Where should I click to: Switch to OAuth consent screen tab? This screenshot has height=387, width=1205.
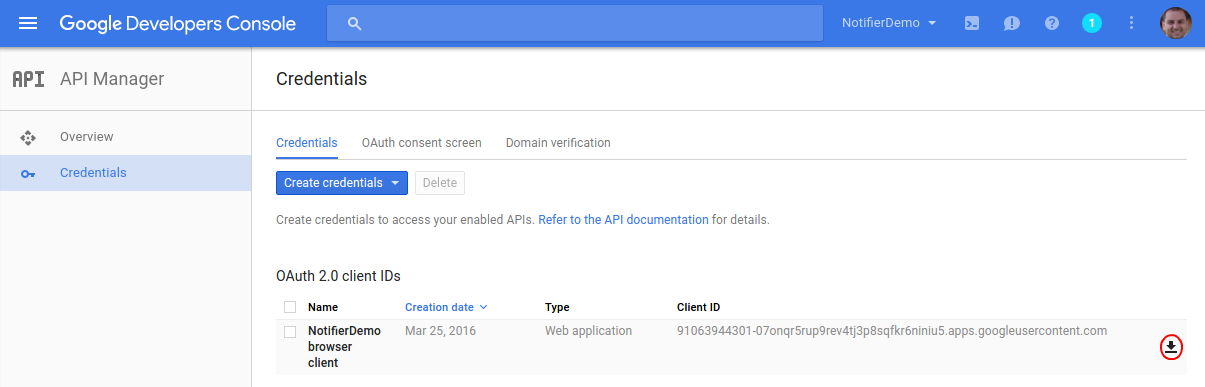[x=422, y=143]
